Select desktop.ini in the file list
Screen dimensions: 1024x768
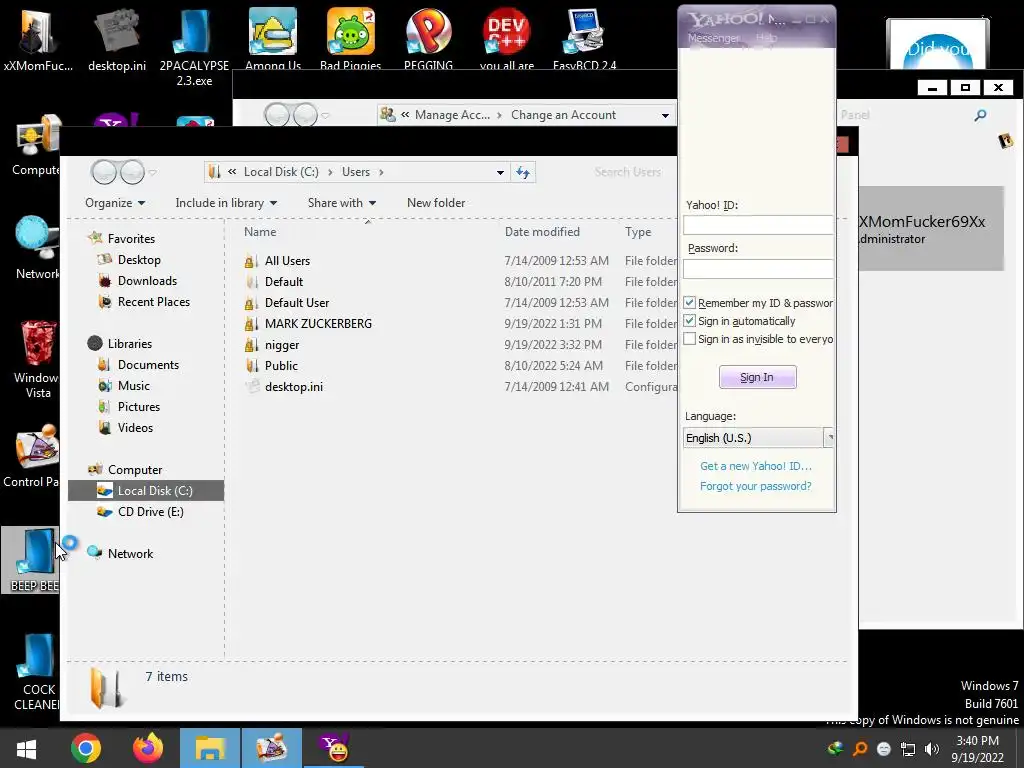294,387
